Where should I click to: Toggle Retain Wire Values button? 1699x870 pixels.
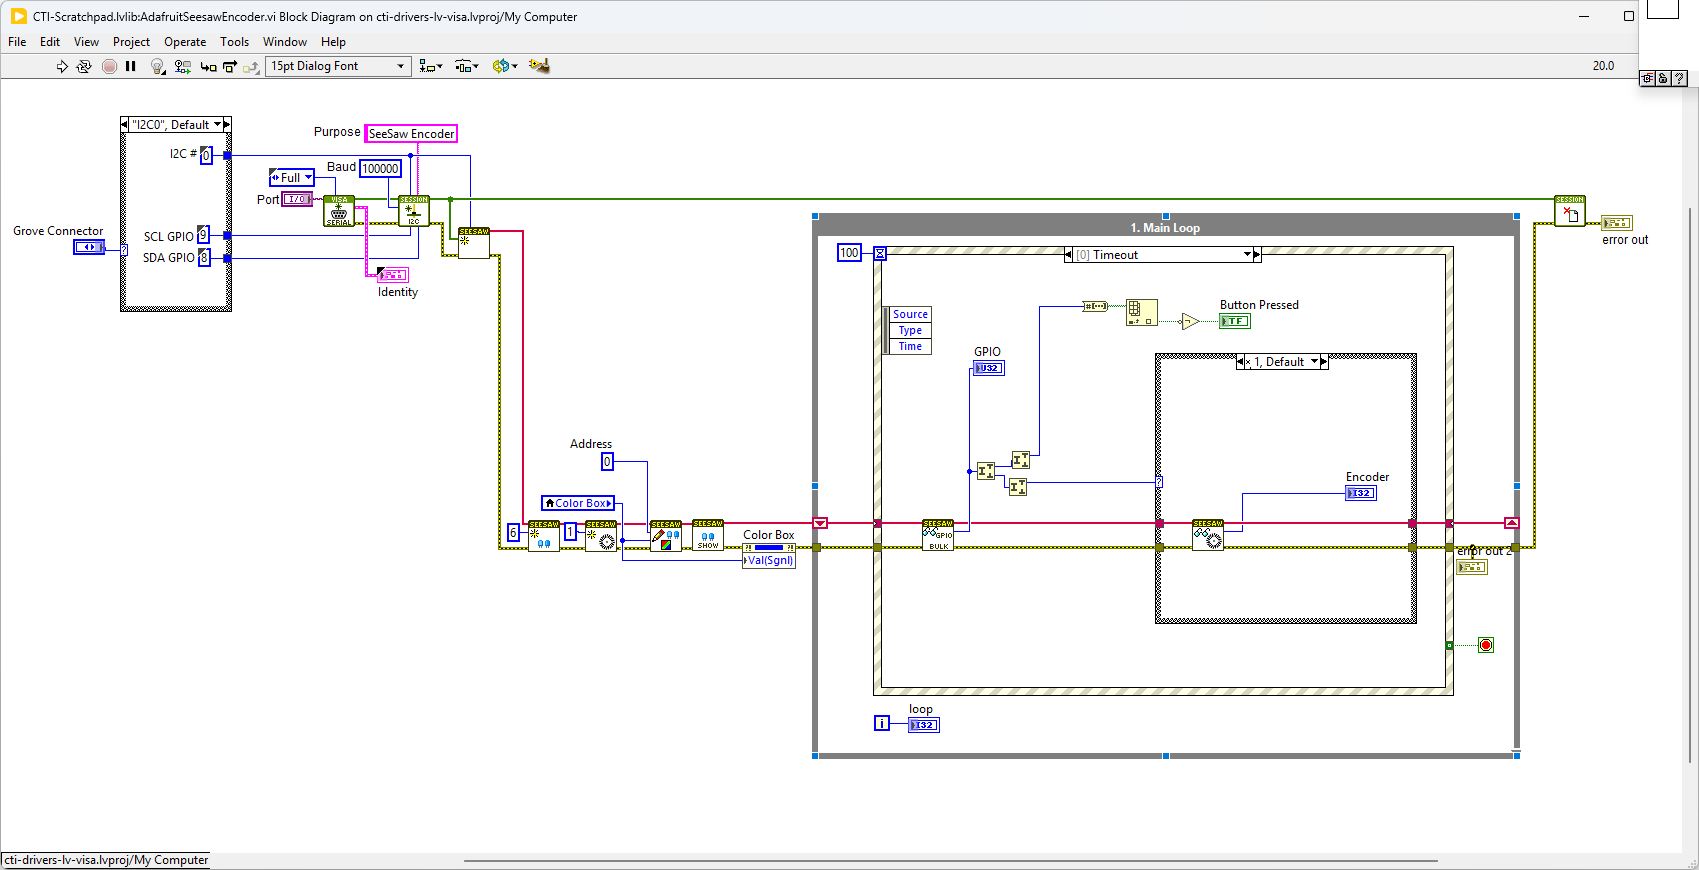[x=182, y=66]
